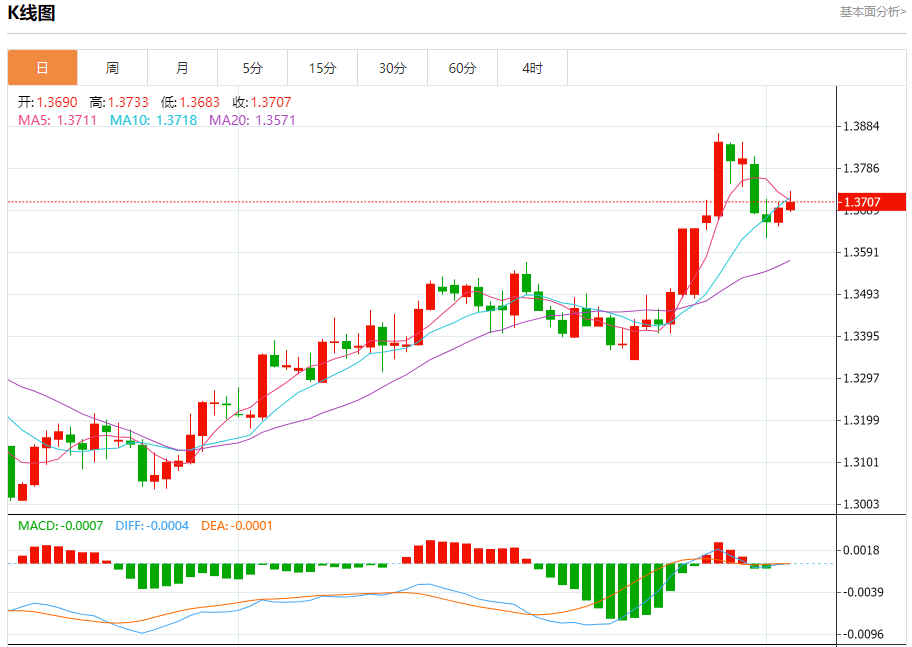The width and height of the screenshot is (912, 647).
Task: Click the DEA: -0.0001 indicator label
Action: pyautogui.click(x=237, y=525)
